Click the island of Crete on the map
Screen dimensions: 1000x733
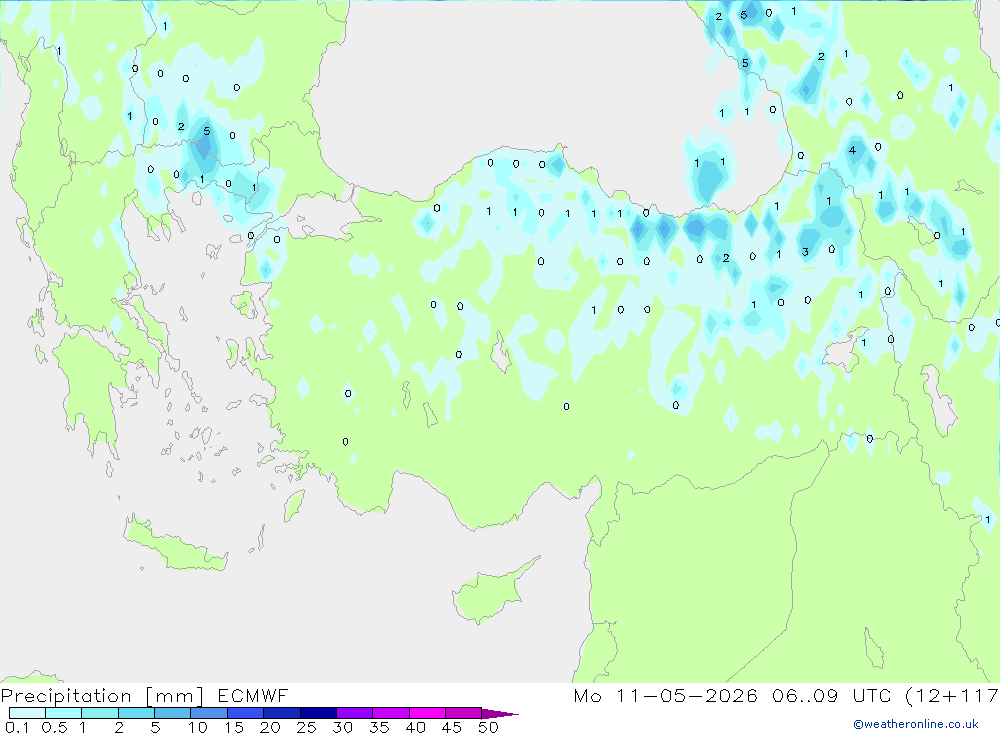point(175,544)
